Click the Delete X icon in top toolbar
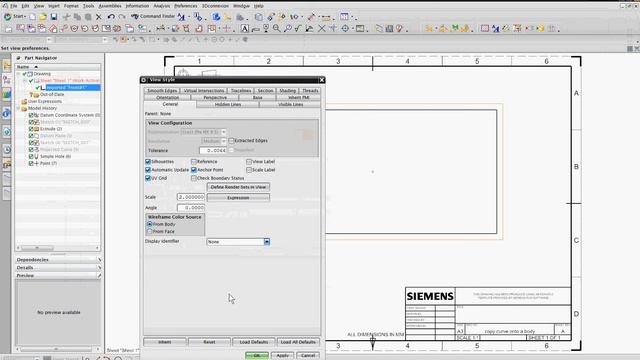This screenshot has height=360, width=640. pyautogui.click(x=98, y=17)
